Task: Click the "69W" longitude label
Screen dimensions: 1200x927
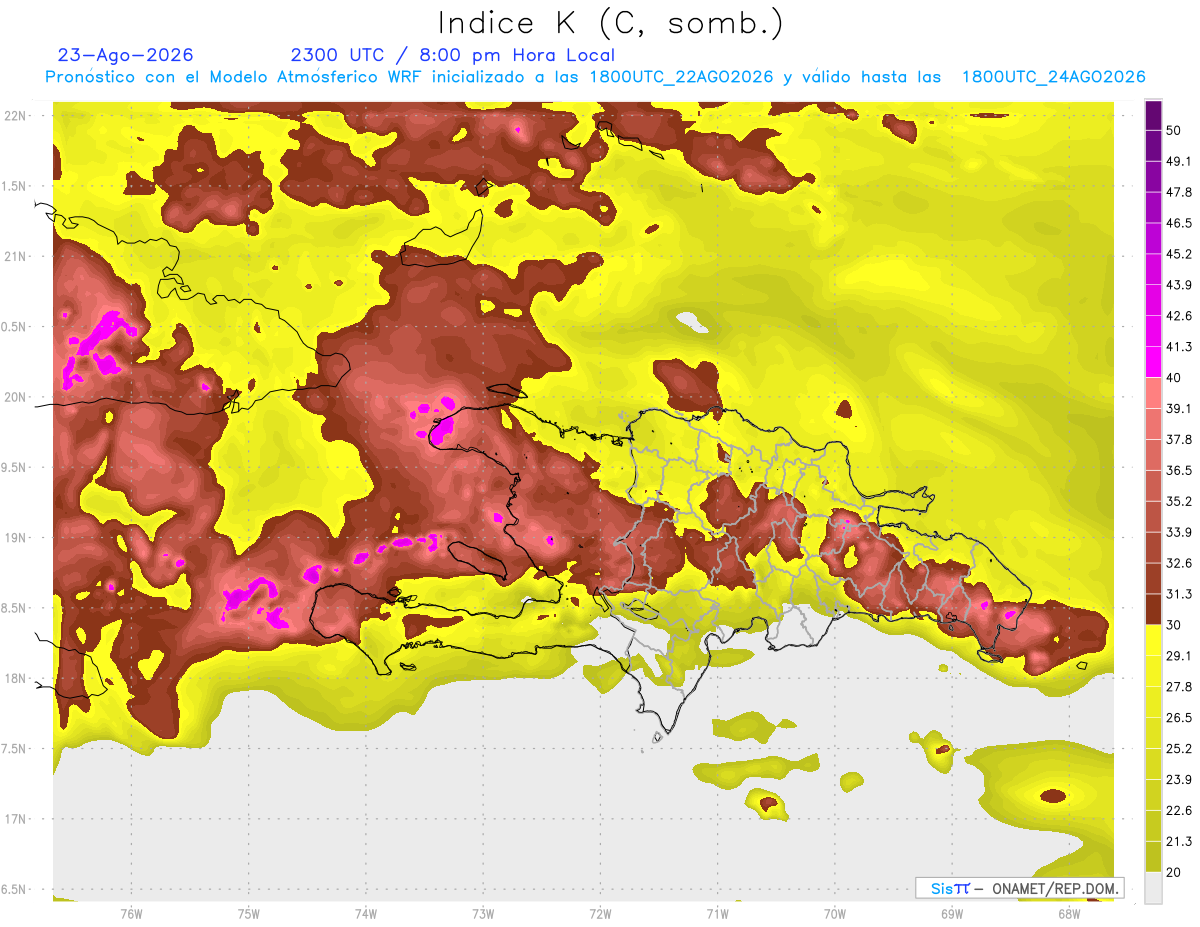Action: point(952,914)
